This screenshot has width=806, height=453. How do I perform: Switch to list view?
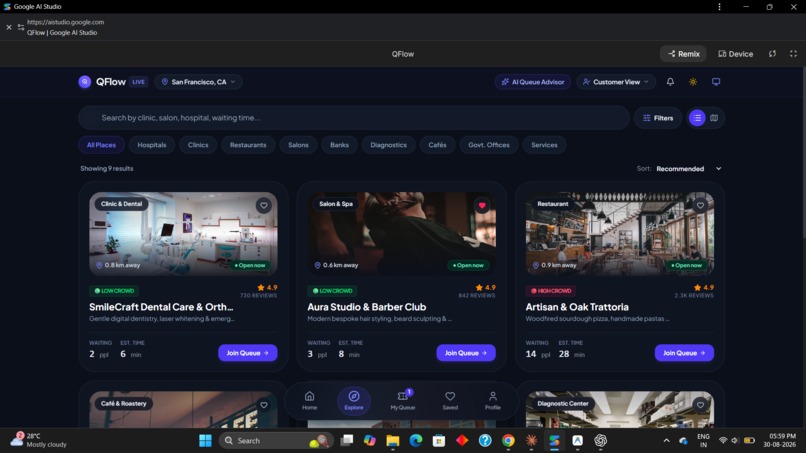tap(697, 118)
